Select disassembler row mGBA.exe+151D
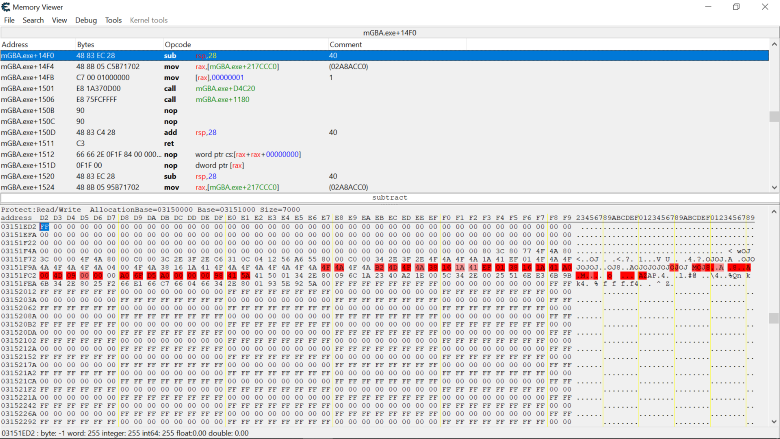This screenshot has height=439, width=780. [385, 165]
